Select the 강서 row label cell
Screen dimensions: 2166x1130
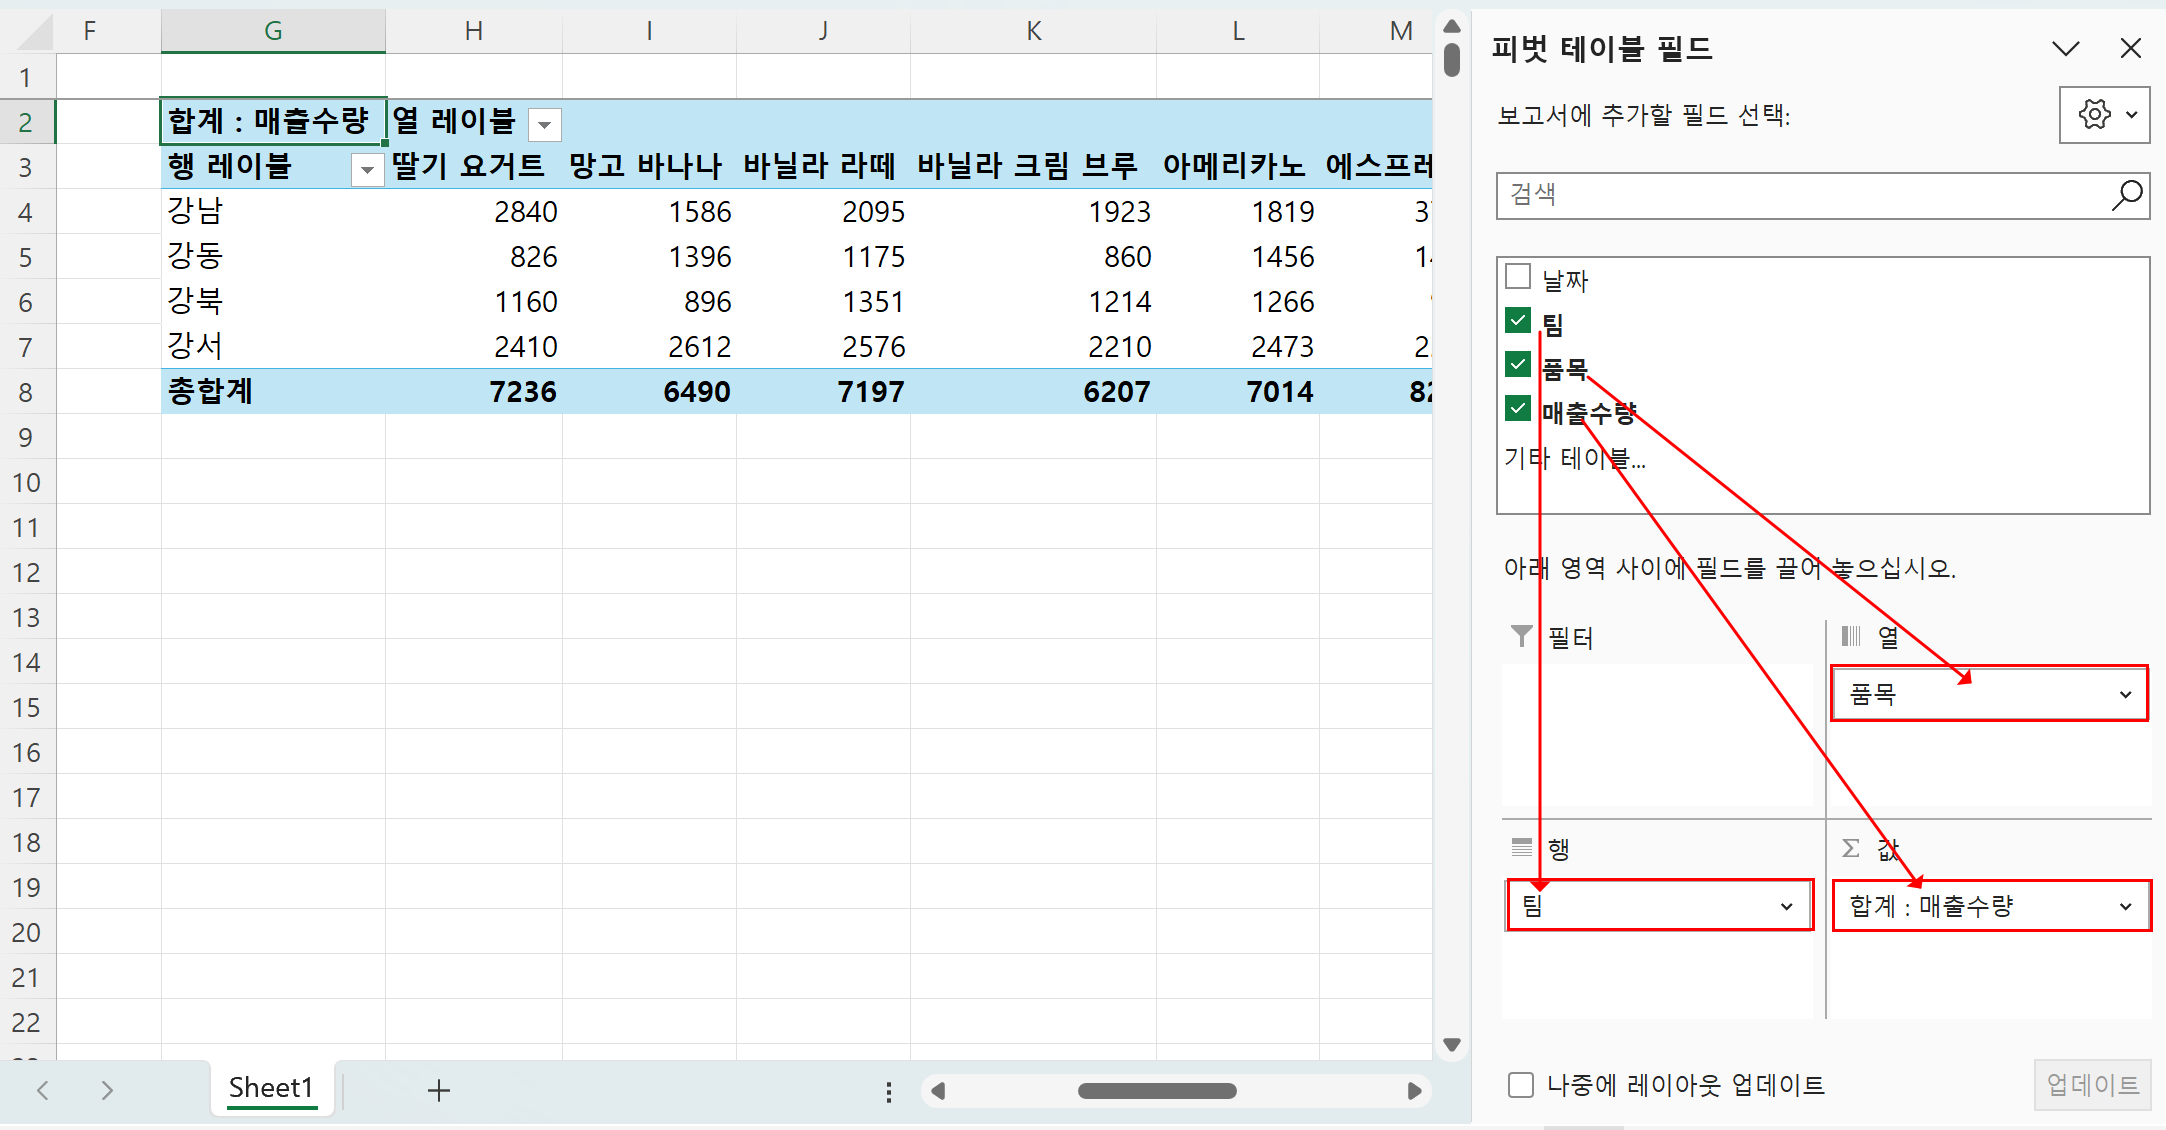[x=273, y=346]
